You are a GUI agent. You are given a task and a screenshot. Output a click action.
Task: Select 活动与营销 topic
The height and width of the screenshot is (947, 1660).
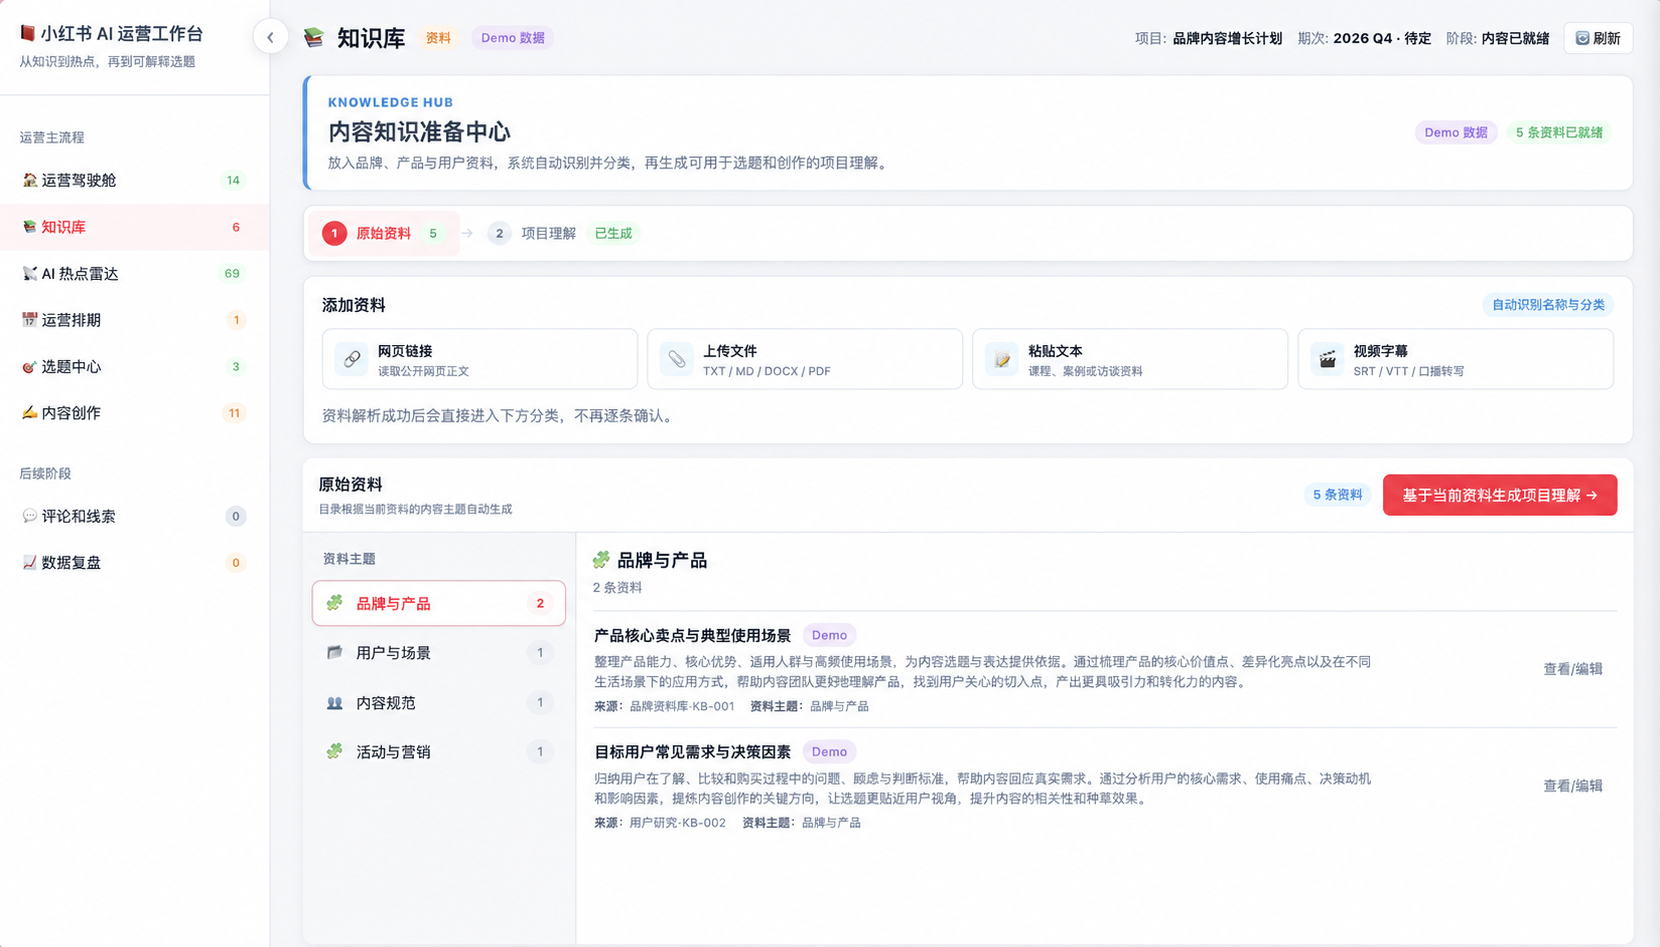[x=439, y=752]
